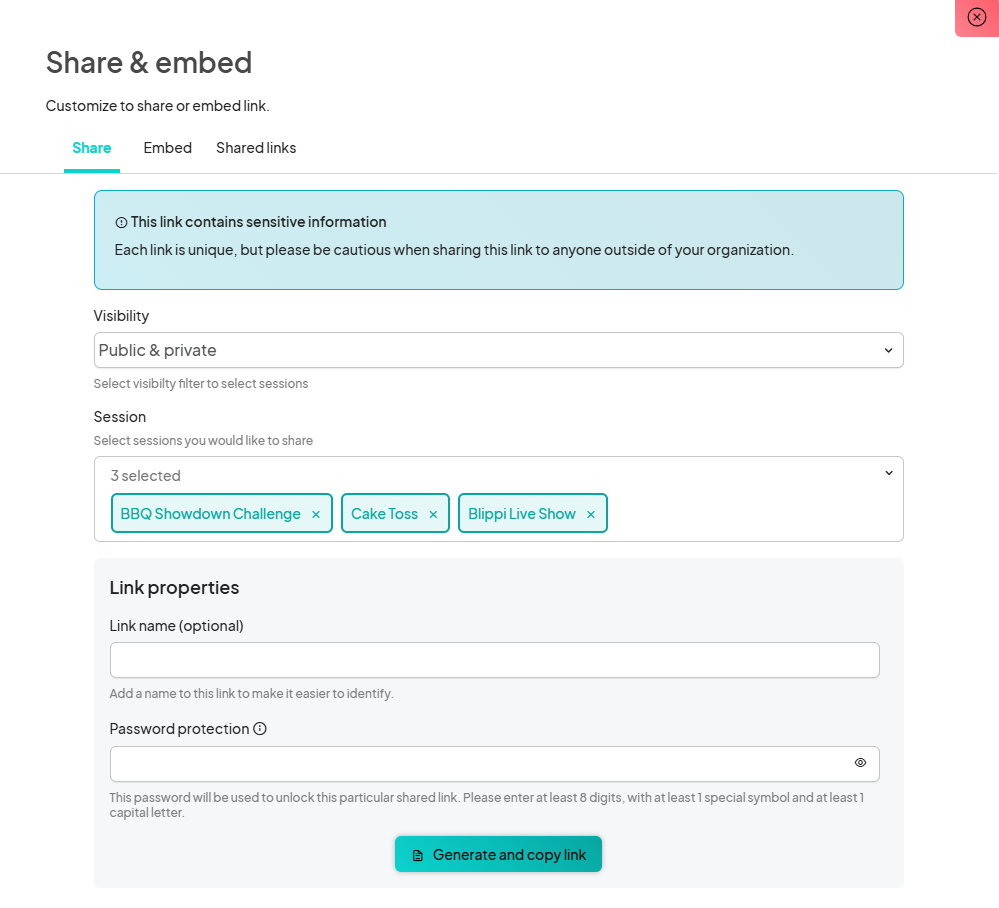Screen dimensions: 999x908
Task: Open the Shared links tab
Action: pos(256,148)
